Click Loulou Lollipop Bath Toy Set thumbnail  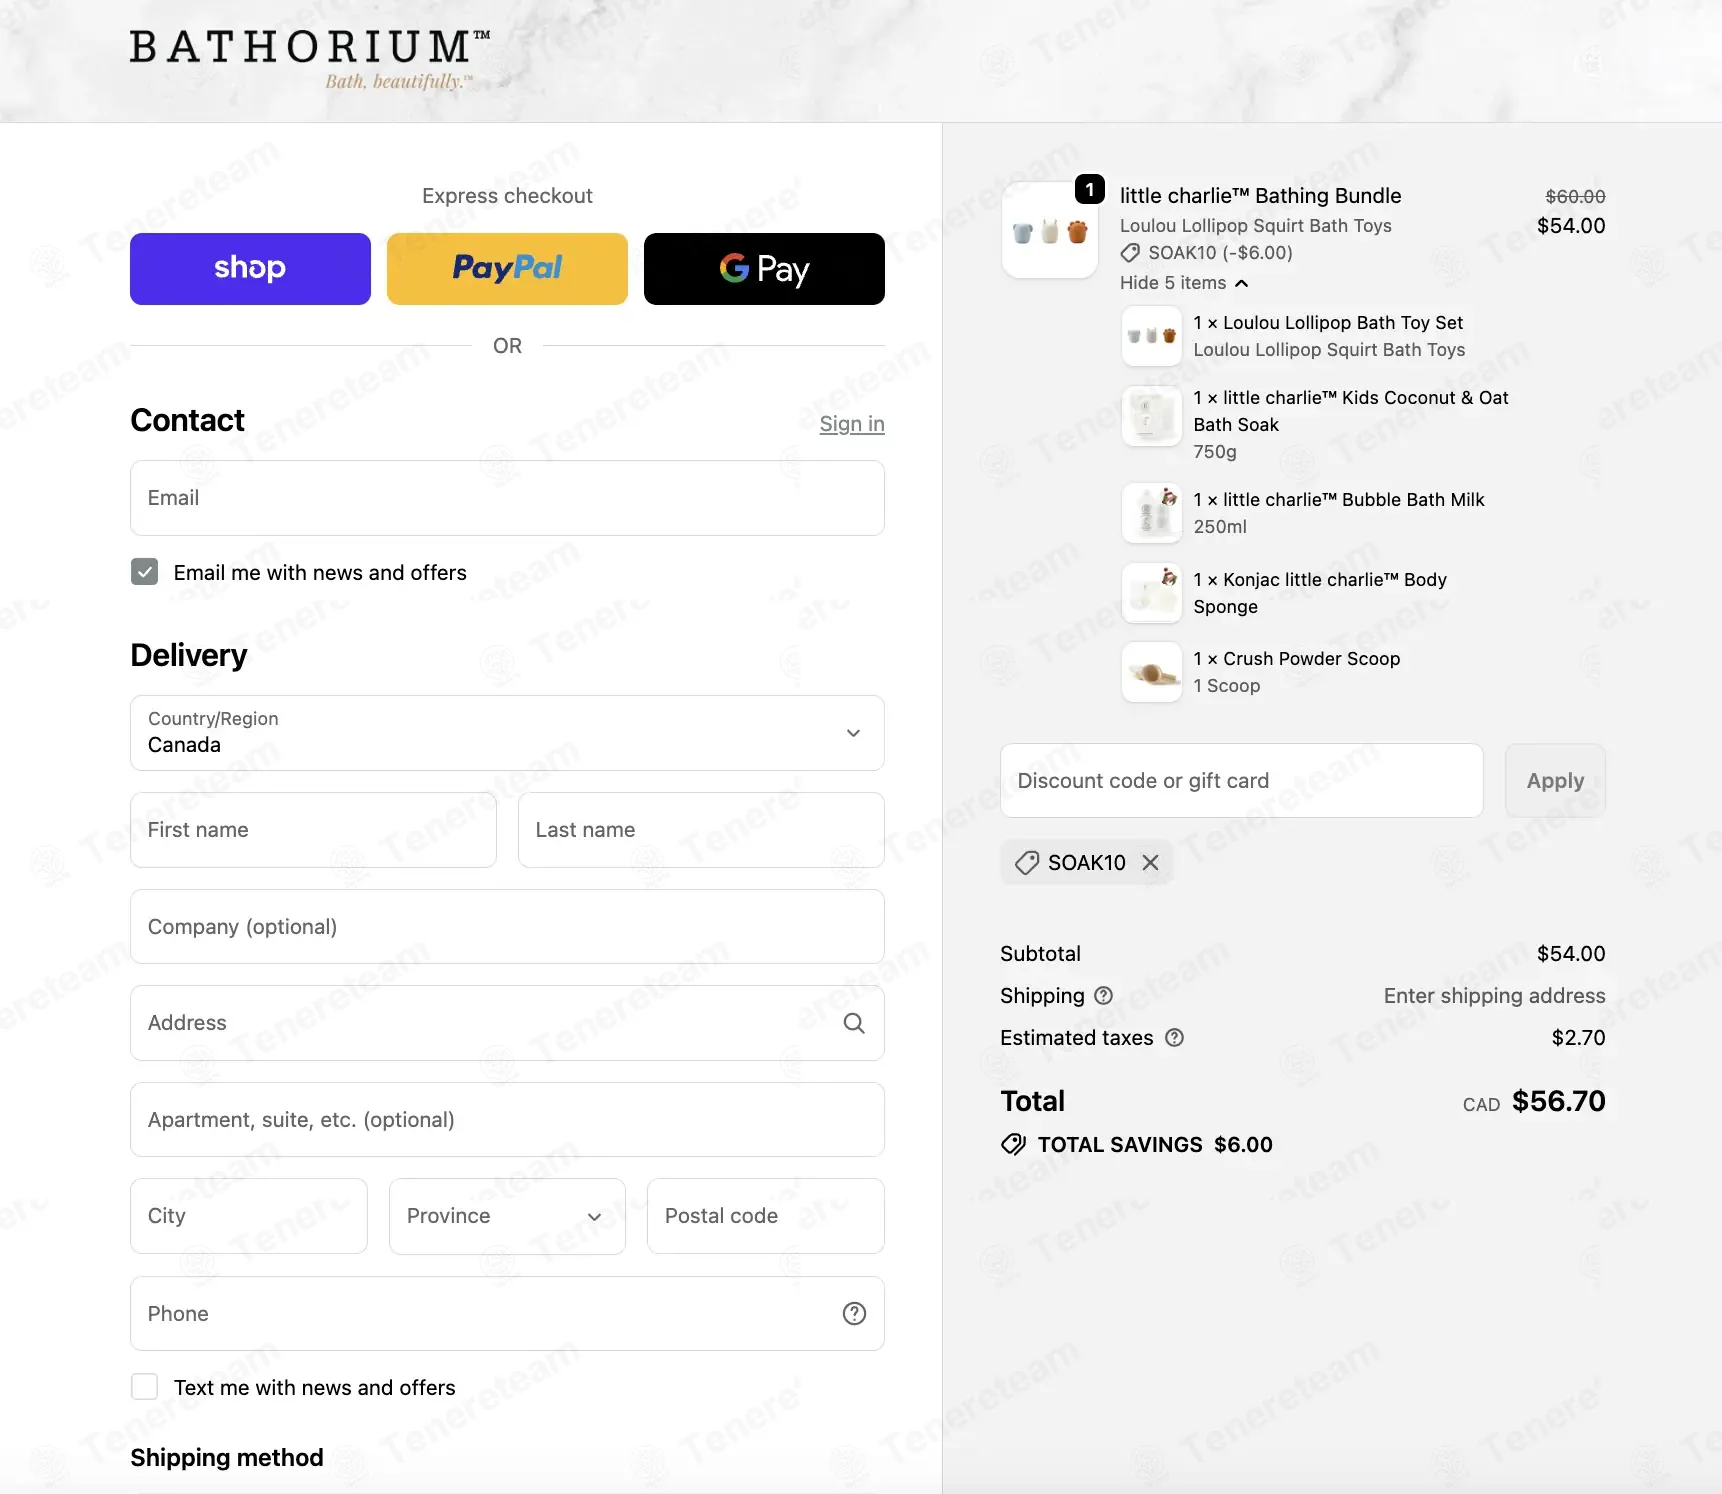pos(1152,336)
